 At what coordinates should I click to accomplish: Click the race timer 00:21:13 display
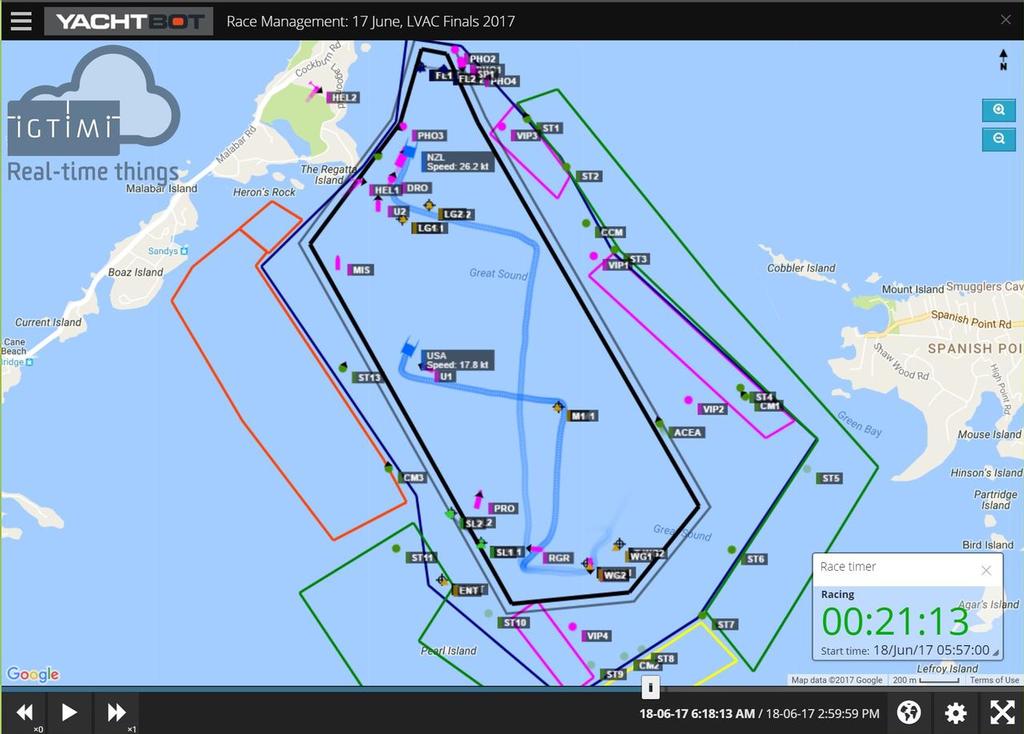895,622
